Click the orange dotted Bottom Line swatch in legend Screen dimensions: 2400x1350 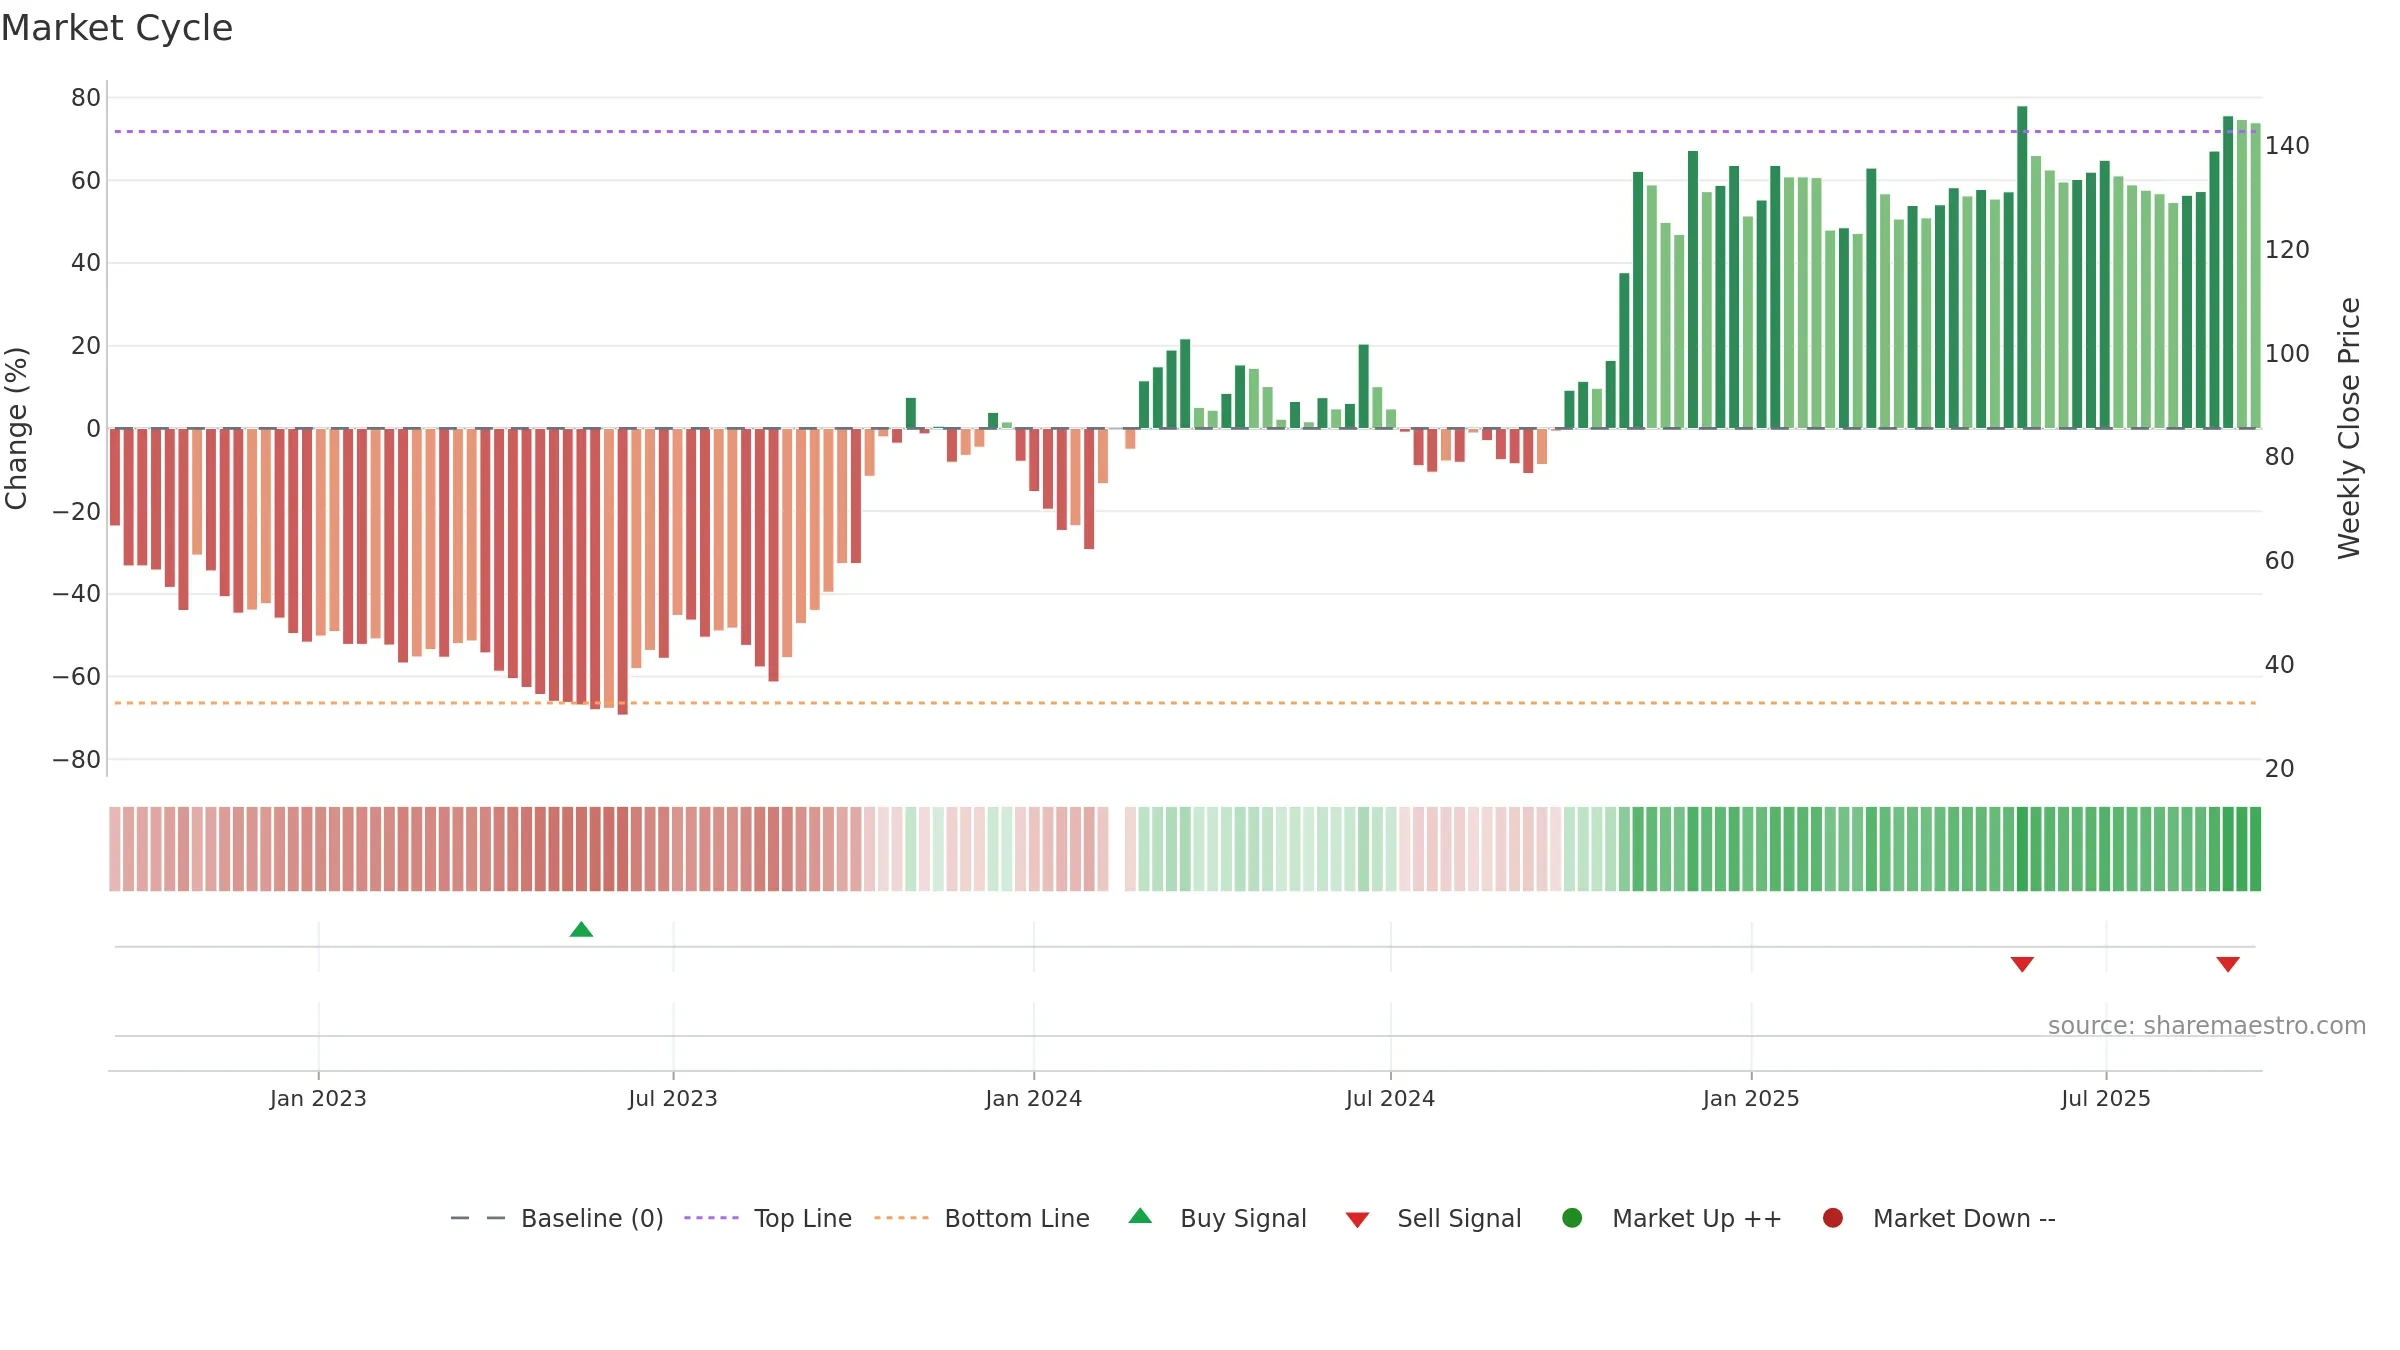coord(901,1218)
